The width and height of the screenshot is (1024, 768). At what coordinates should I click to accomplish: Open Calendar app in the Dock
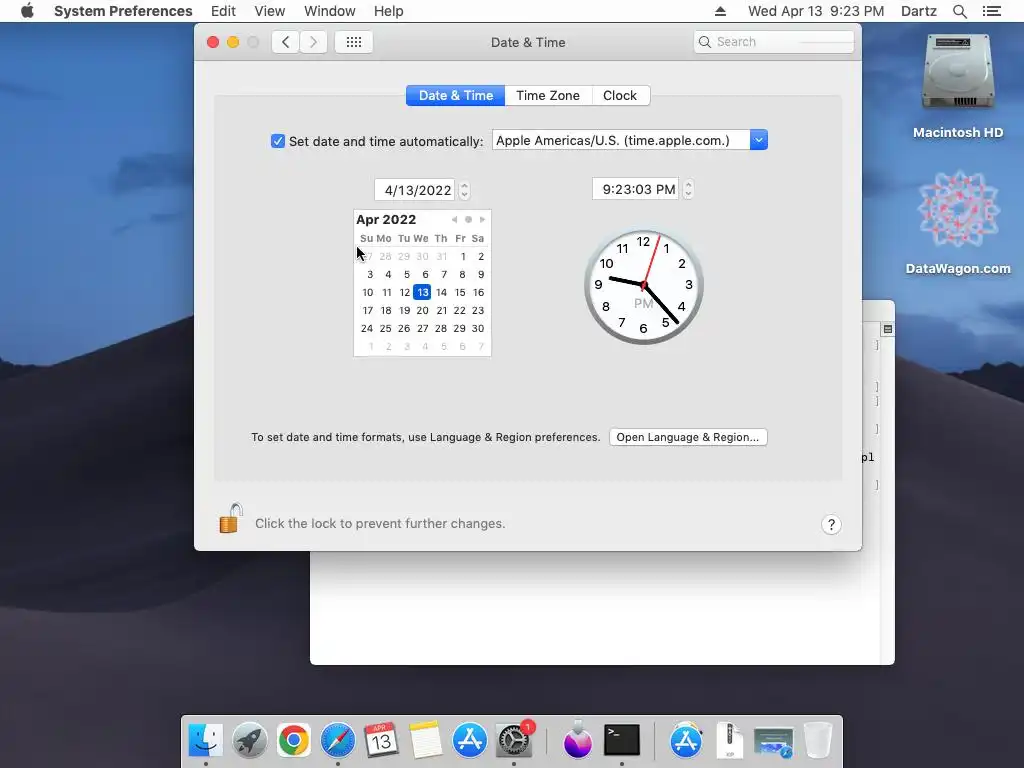(381, 740)
